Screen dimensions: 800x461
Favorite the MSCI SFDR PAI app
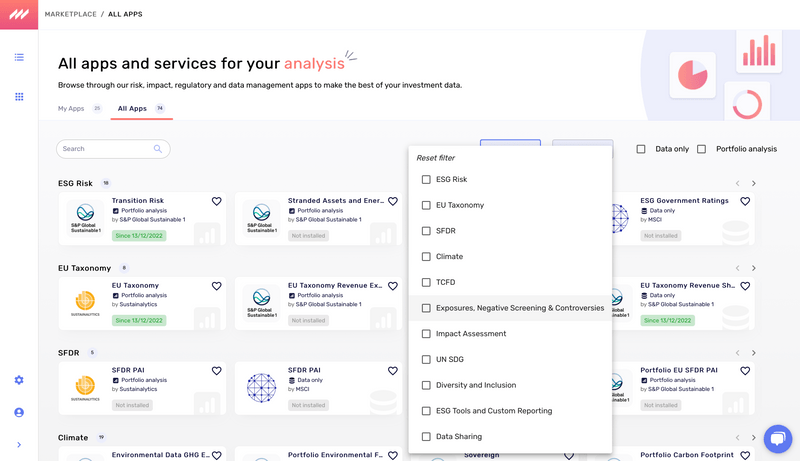(x=392, y=371)
